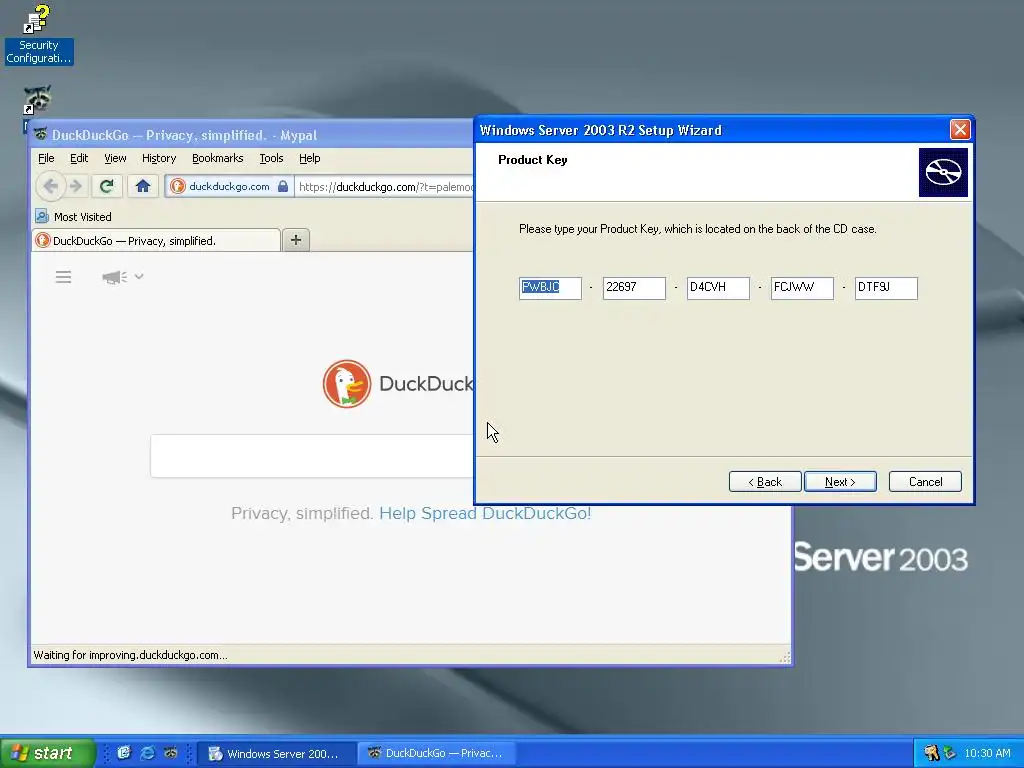Open the View menu in Mypal
This screenshot has width=1024, height=768.
115,158
